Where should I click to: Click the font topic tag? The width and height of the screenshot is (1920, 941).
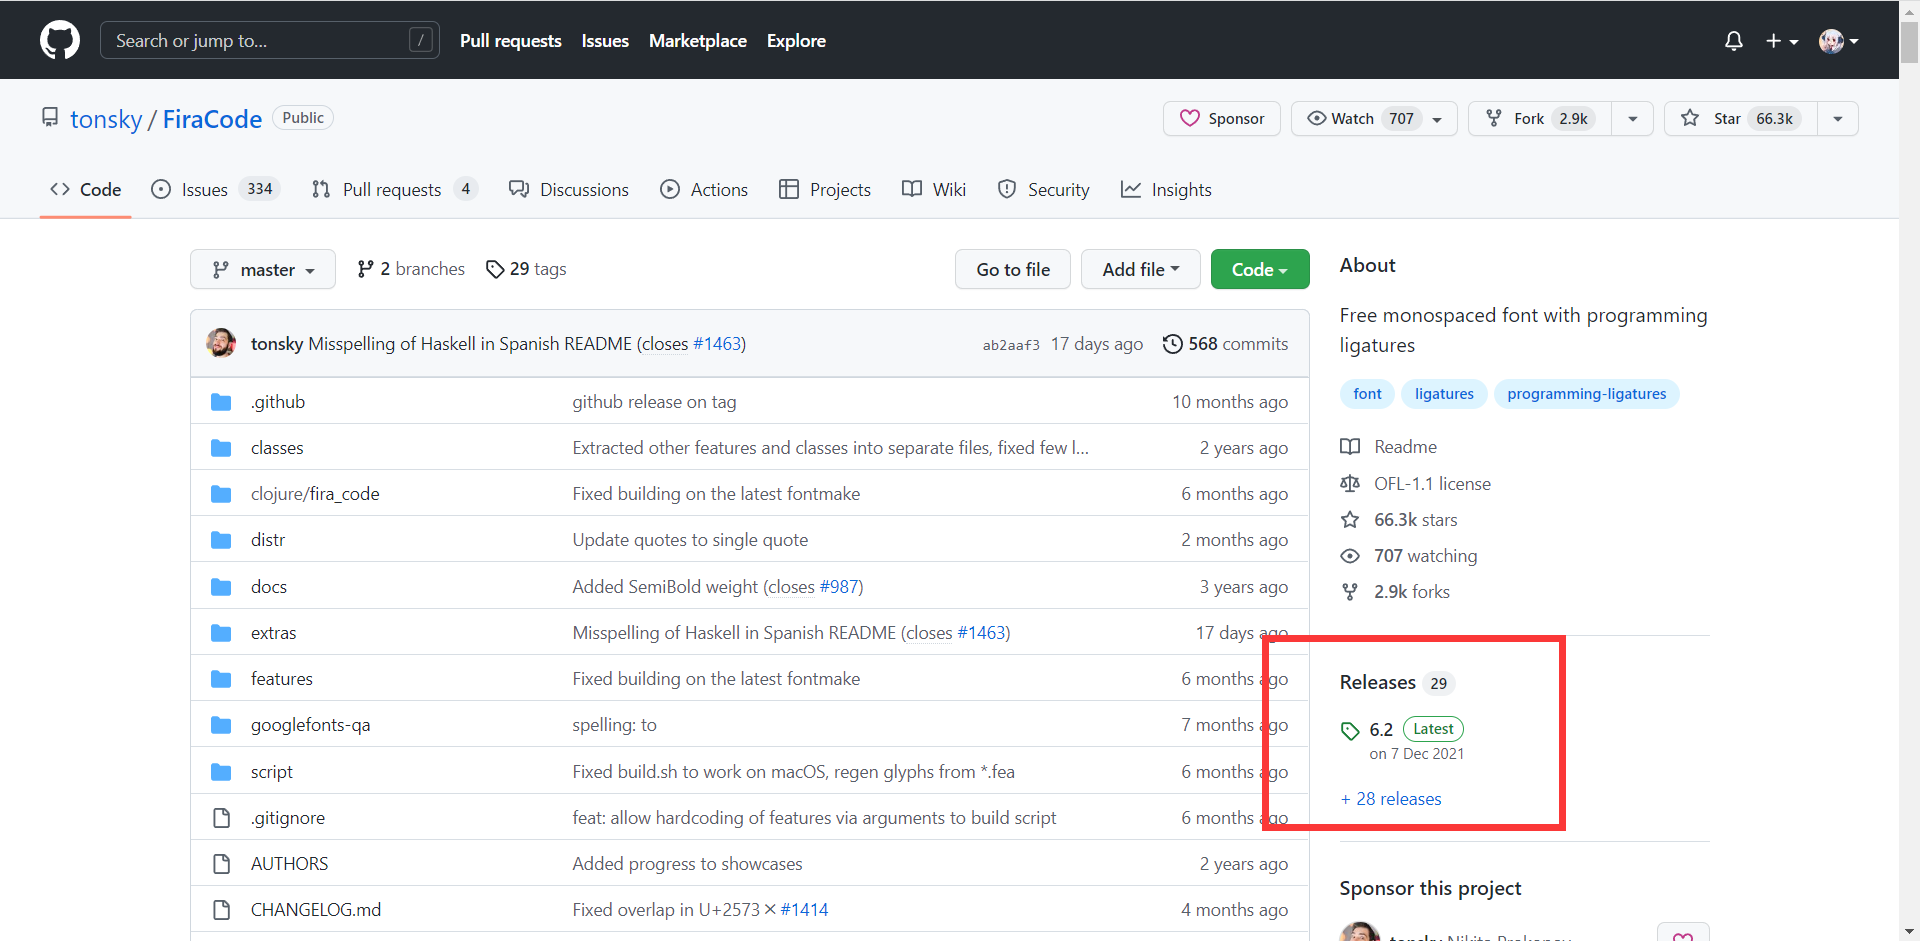click(1367, 394)
